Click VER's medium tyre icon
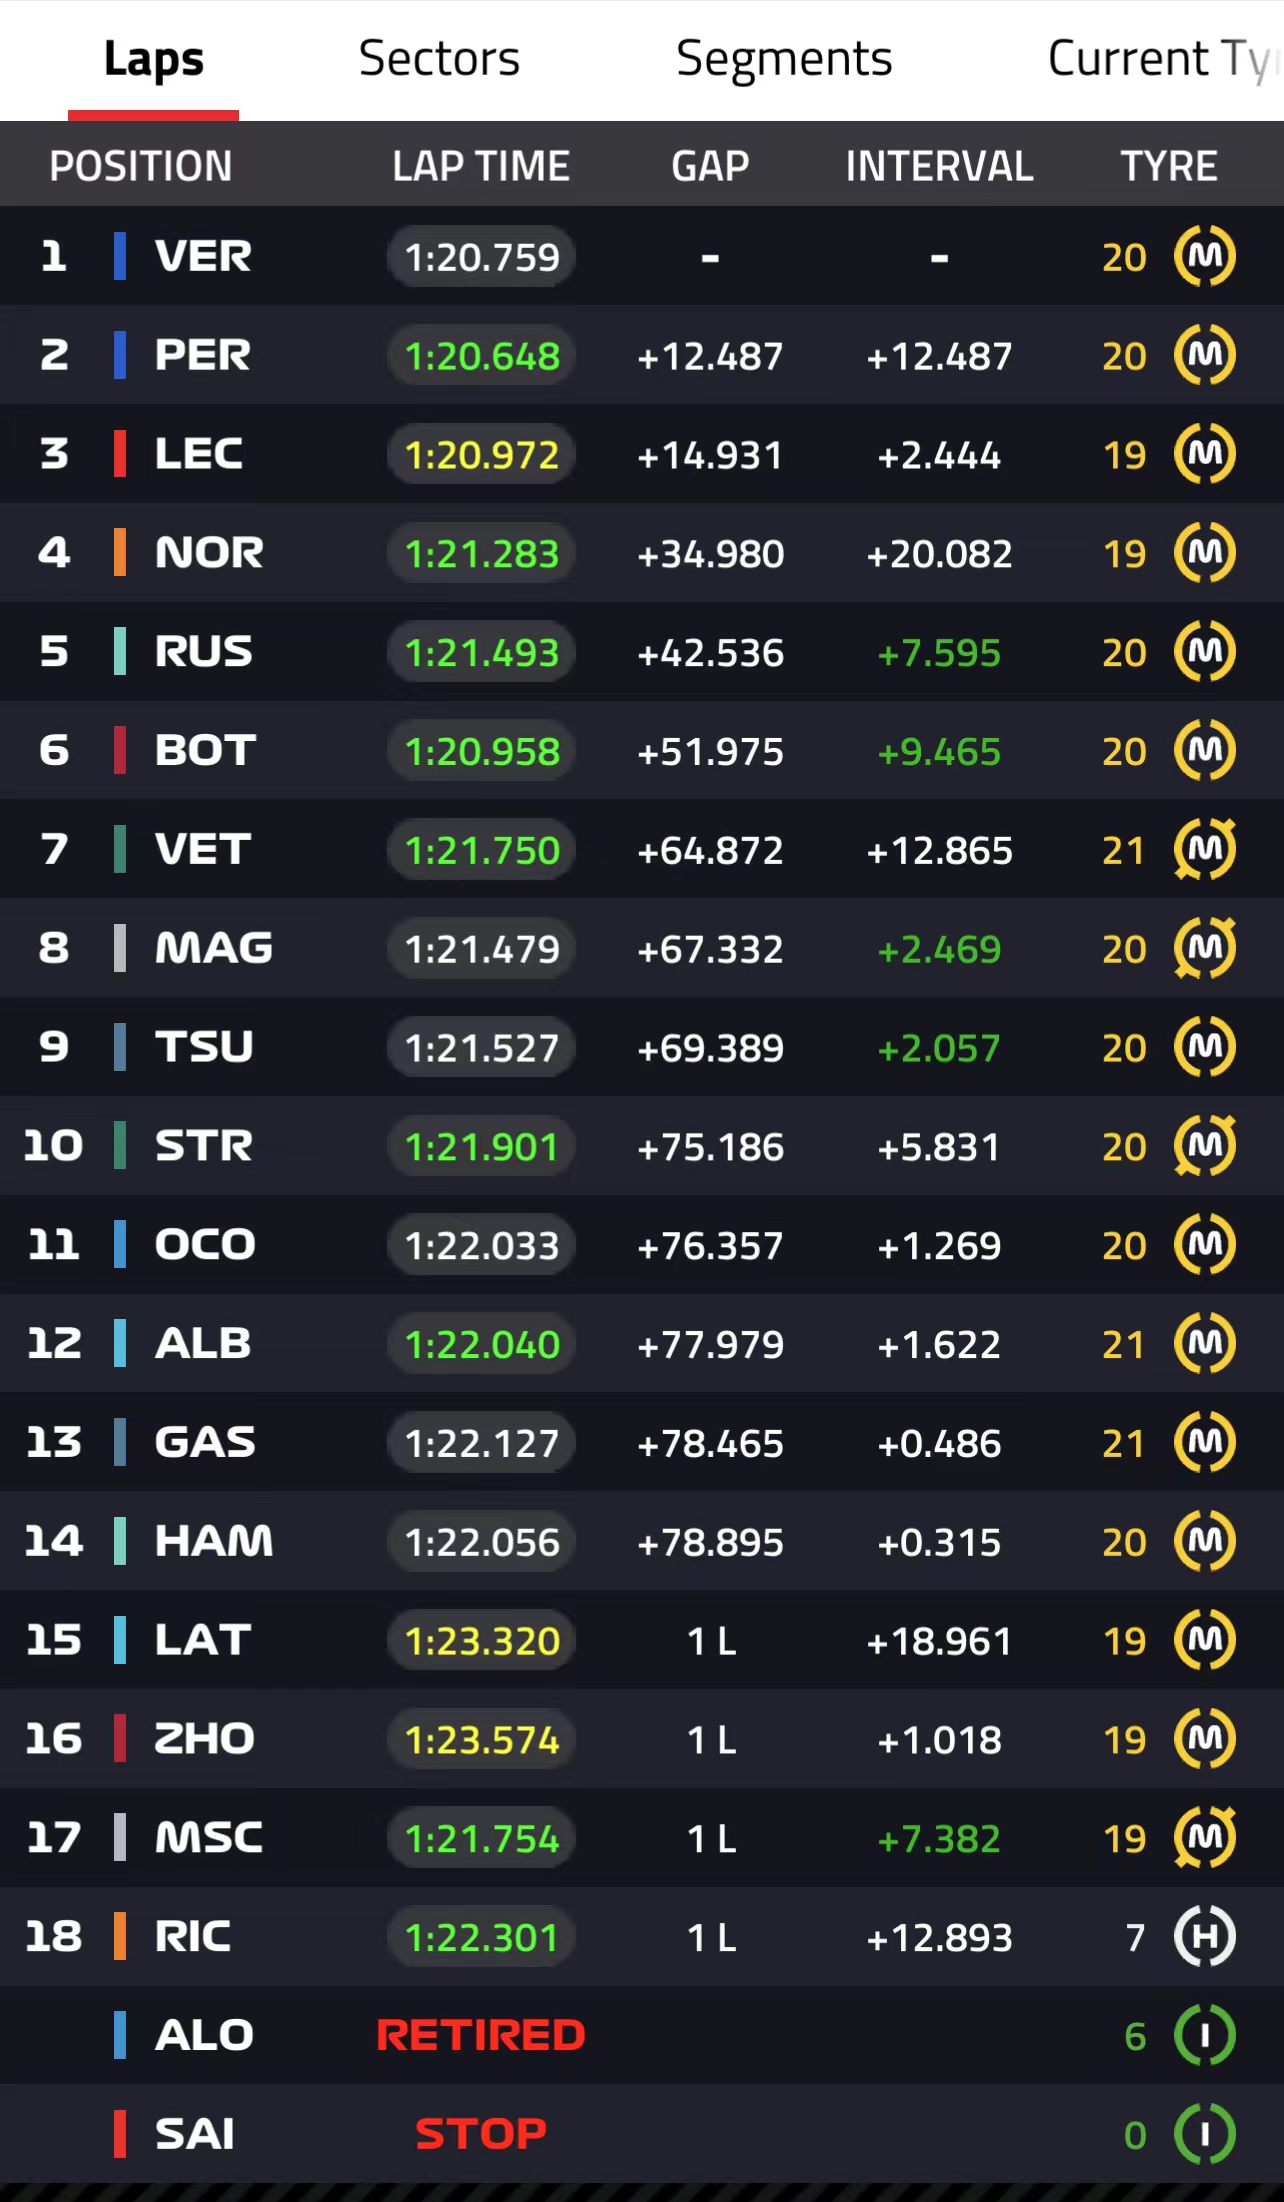This screenshot has height=2202, width=1284. (x=1204, y=256)
